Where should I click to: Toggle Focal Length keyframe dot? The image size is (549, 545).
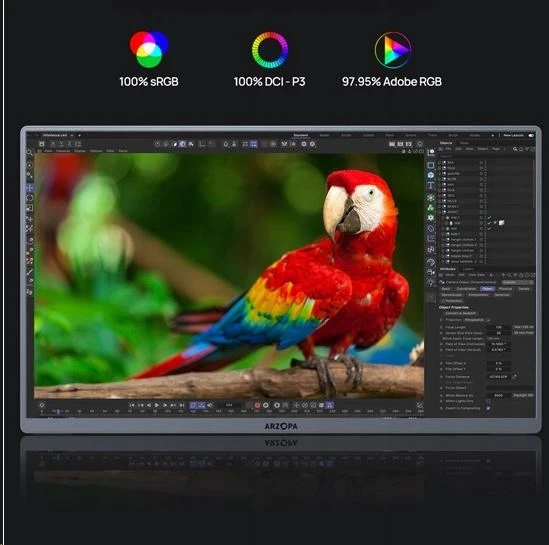tap(441, 327)
